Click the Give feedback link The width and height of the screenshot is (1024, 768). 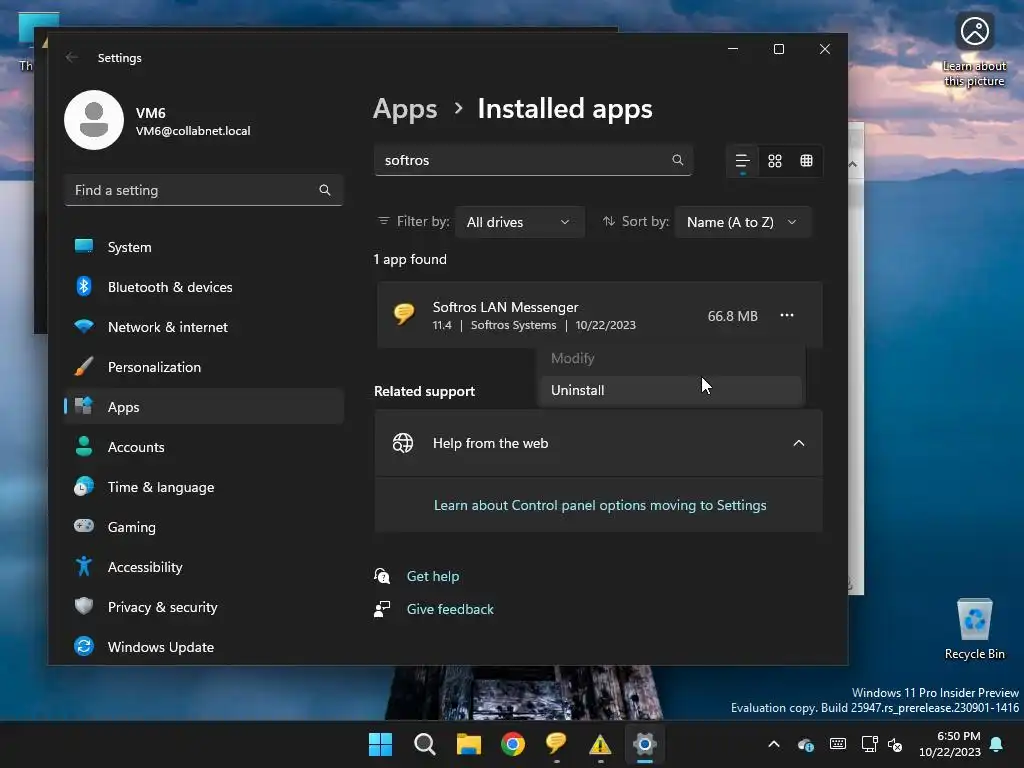[x=450, y=609]
